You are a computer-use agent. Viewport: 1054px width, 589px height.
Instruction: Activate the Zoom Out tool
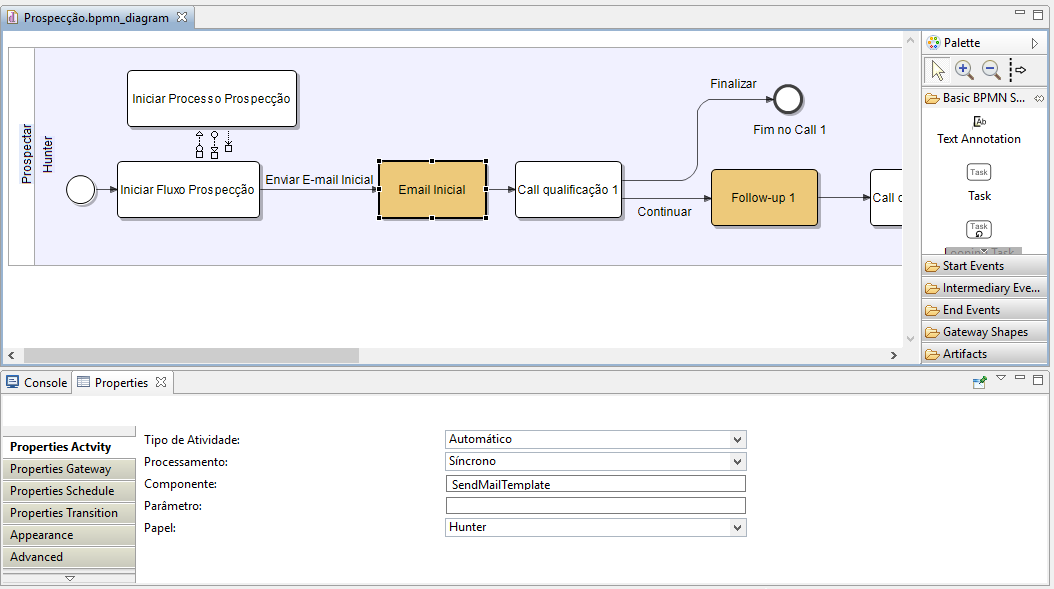tap(991, 70)
